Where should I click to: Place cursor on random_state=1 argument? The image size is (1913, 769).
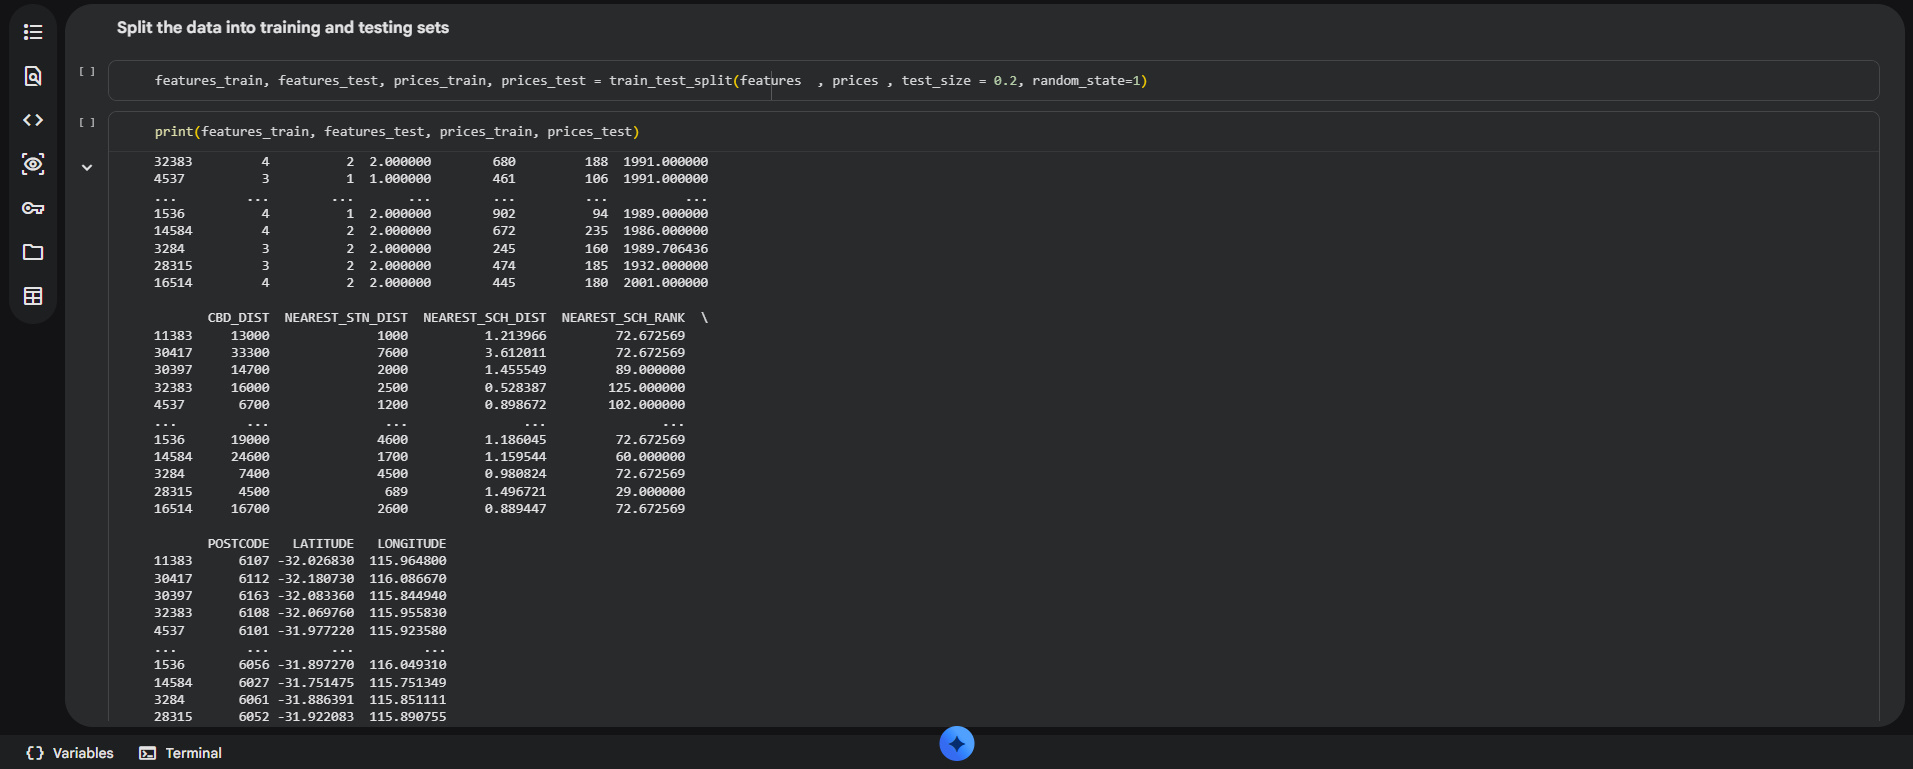(1089, 81)
